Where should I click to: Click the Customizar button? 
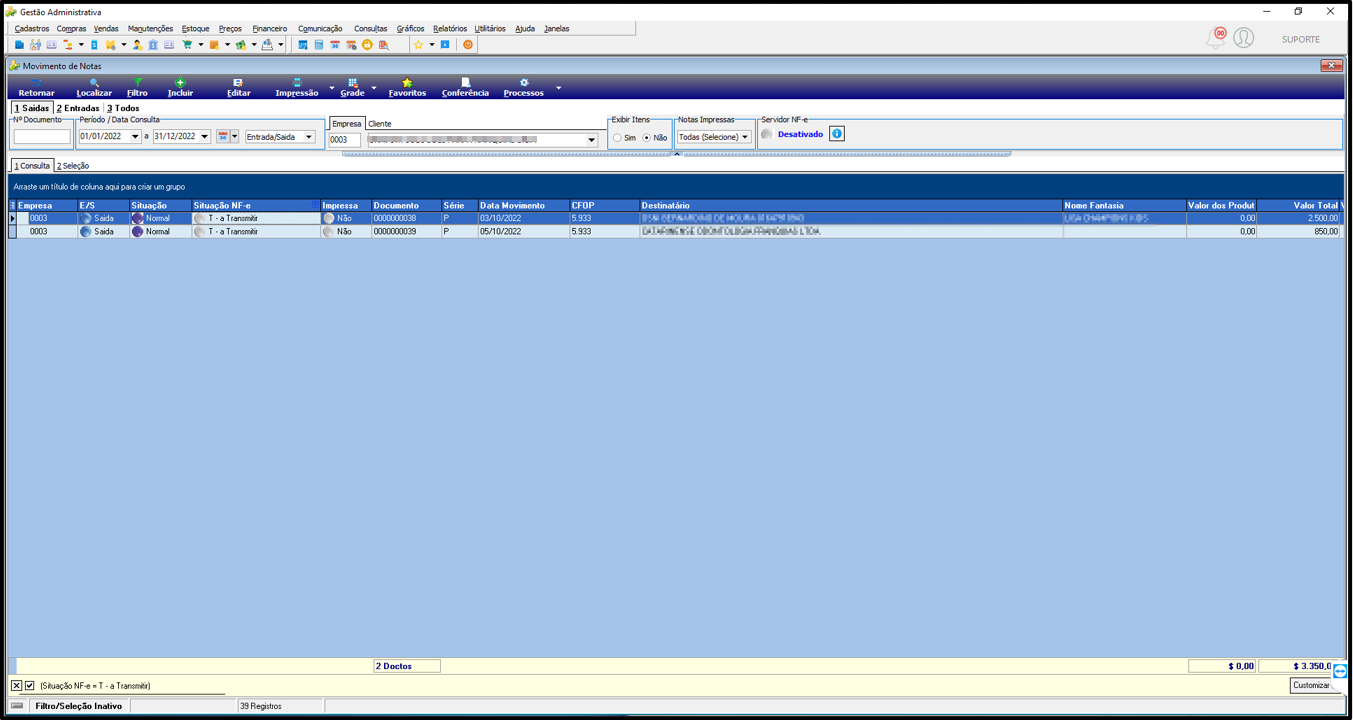click(x=1311, y=685)
